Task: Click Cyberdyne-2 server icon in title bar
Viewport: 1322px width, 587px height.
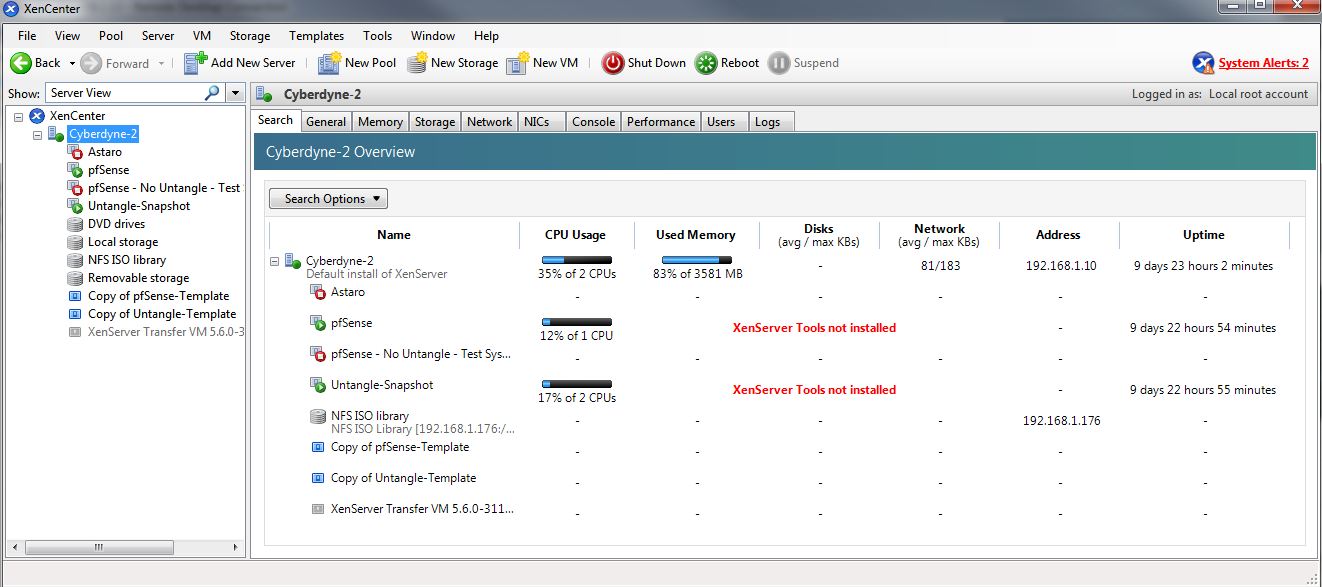Action: (265, 95)
